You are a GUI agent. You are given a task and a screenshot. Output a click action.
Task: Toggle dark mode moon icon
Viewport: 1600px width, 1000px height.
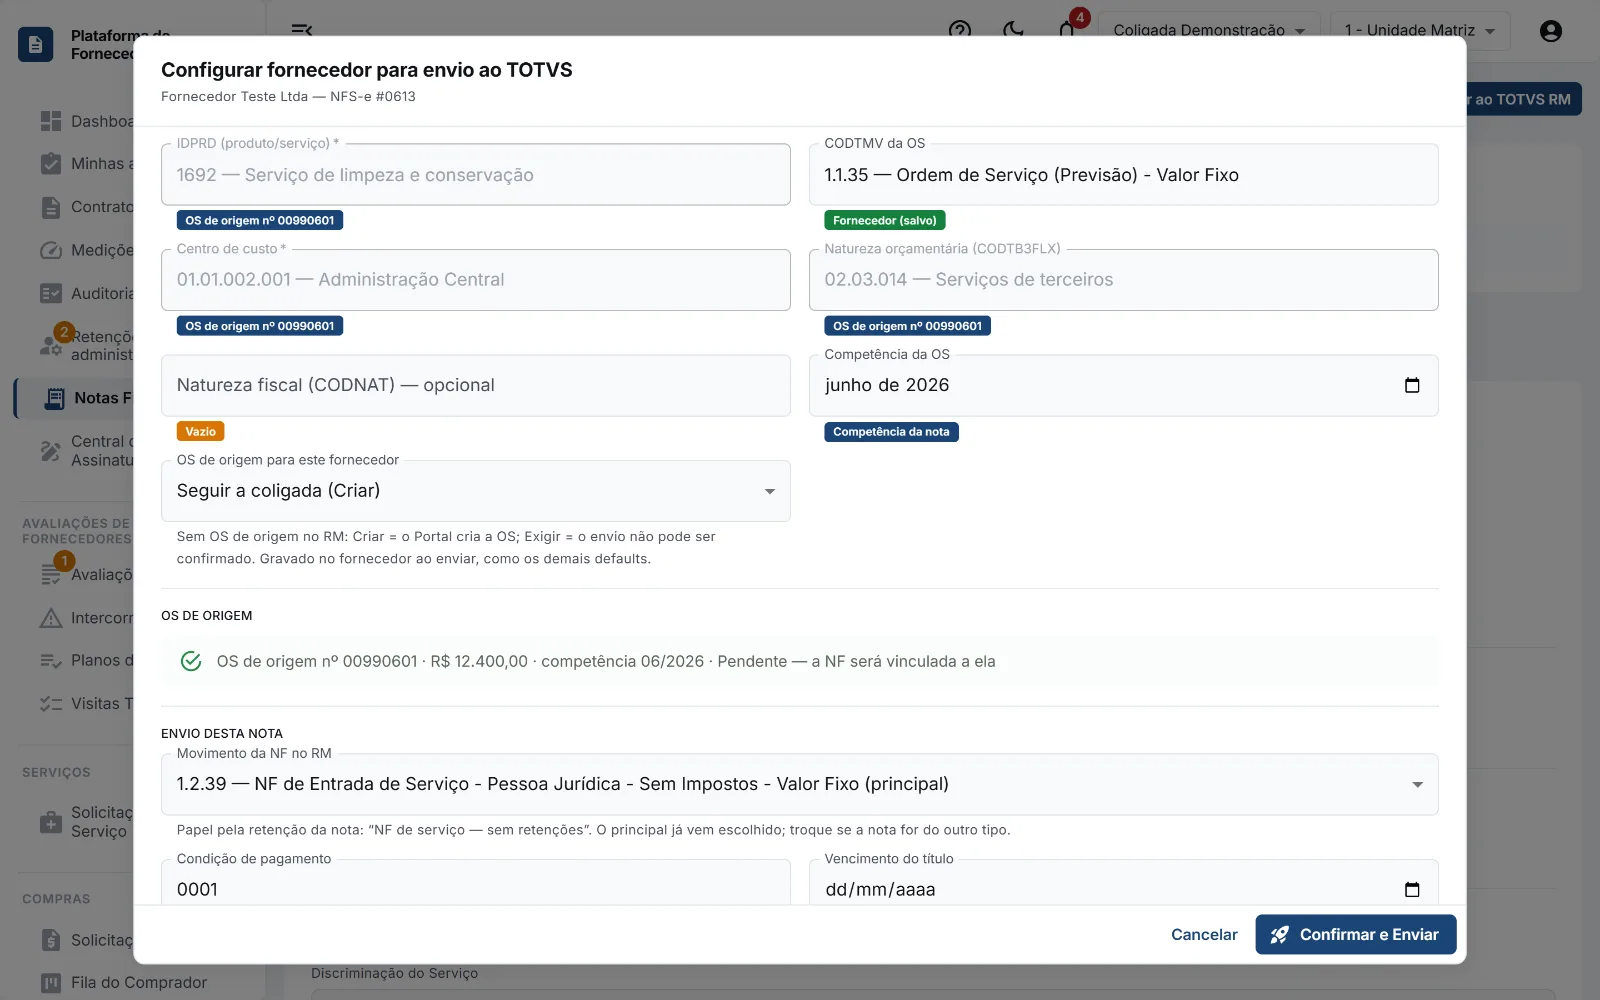(1013, 30)
